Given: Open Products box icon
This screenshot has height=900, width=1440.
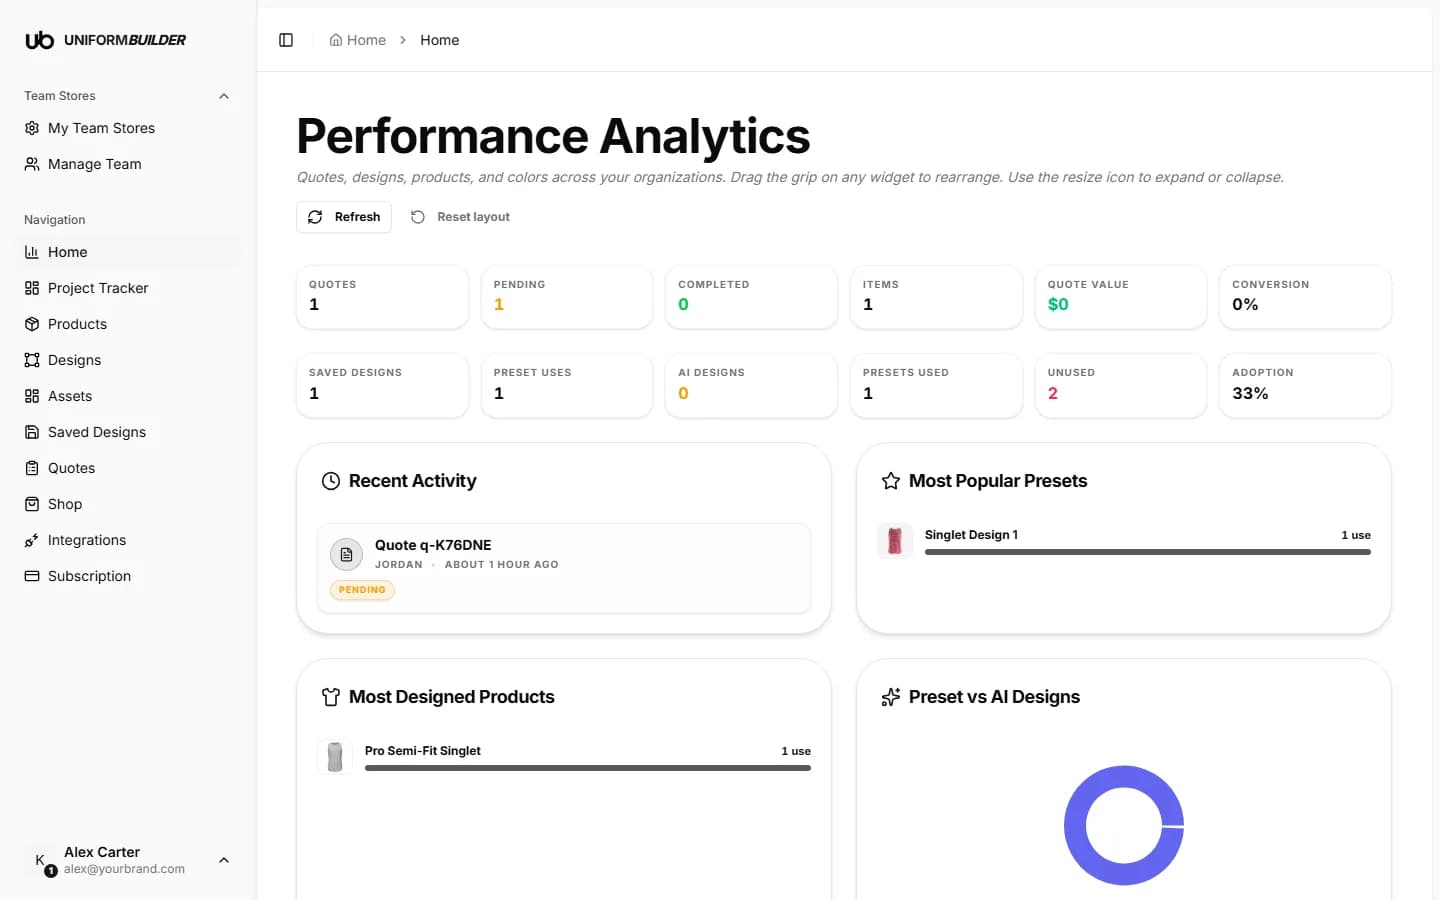Looking at the screenshot, I should pos(32,324).
